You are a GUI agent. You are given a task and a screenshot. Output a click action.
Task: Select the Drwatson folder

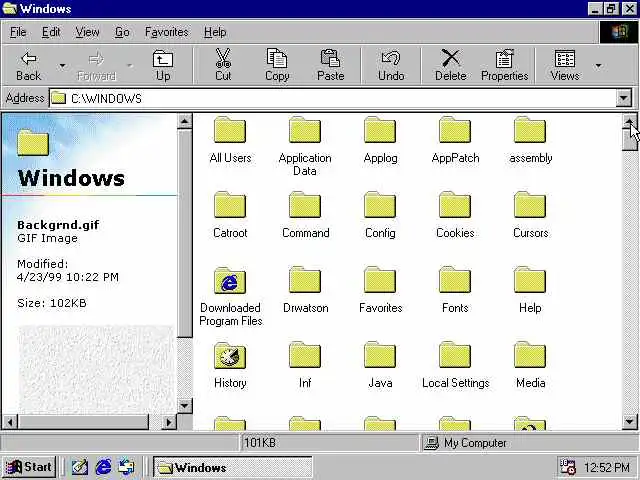click(305, 290)
